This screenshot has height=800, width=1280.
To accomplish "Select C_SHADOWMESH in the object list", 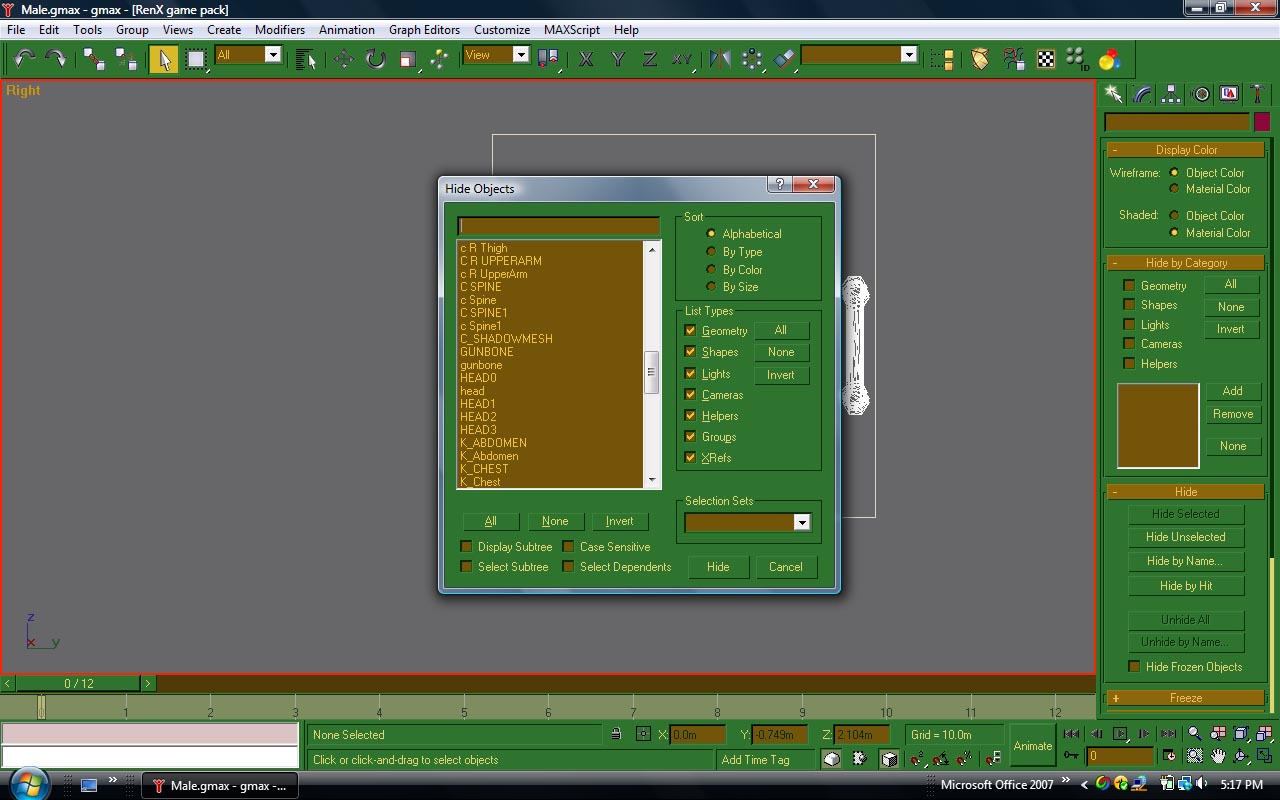I will point(506,339).
